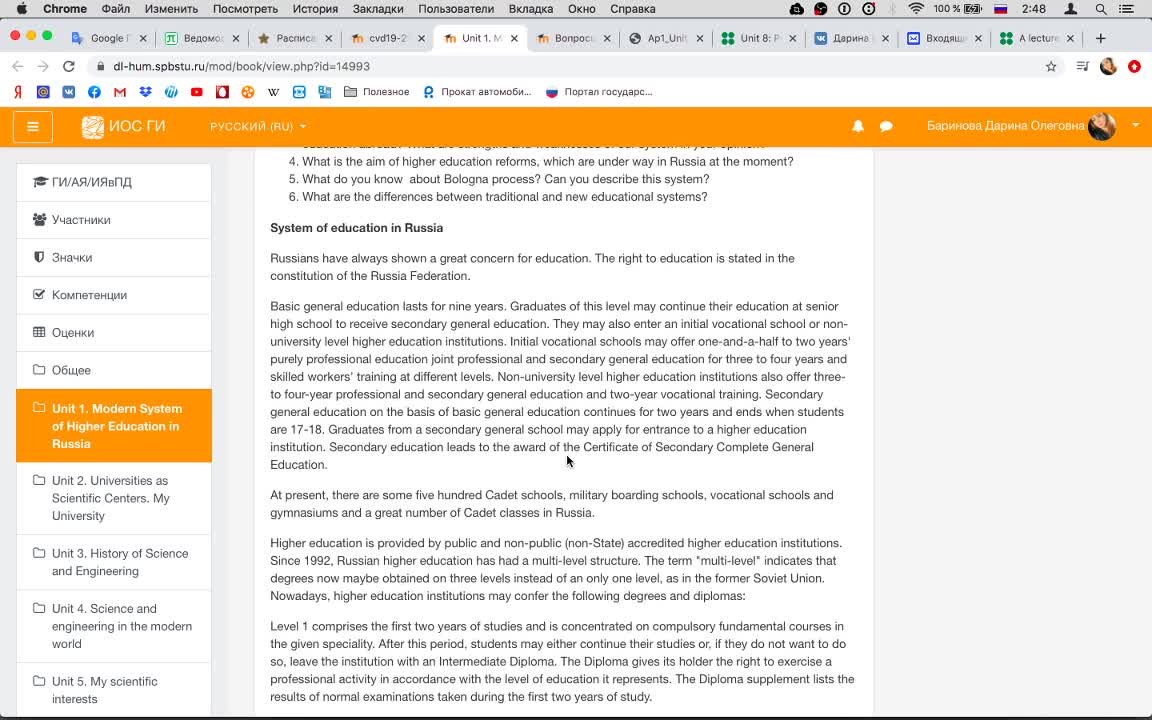Screen dimensions: 1152x720
Task: Switch to the Unit 8 tab
Action: (x=757, y=38)
